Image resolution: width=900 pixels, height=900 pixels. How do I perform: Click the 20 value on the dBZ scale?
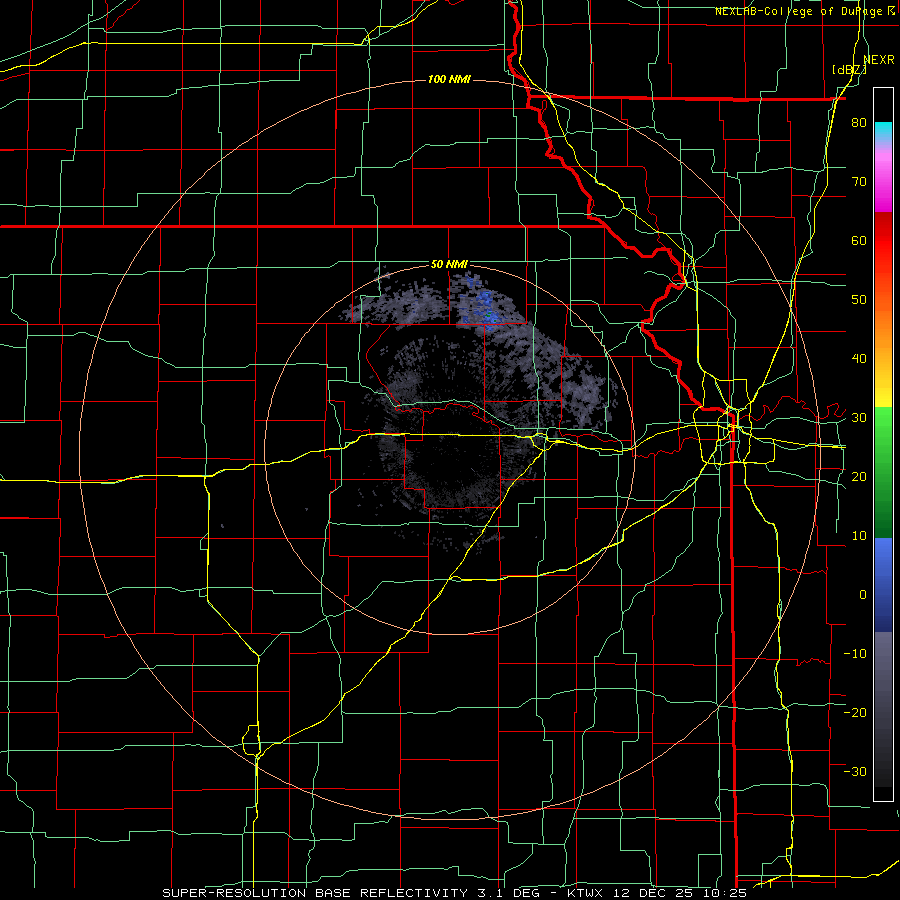[859, 476]
